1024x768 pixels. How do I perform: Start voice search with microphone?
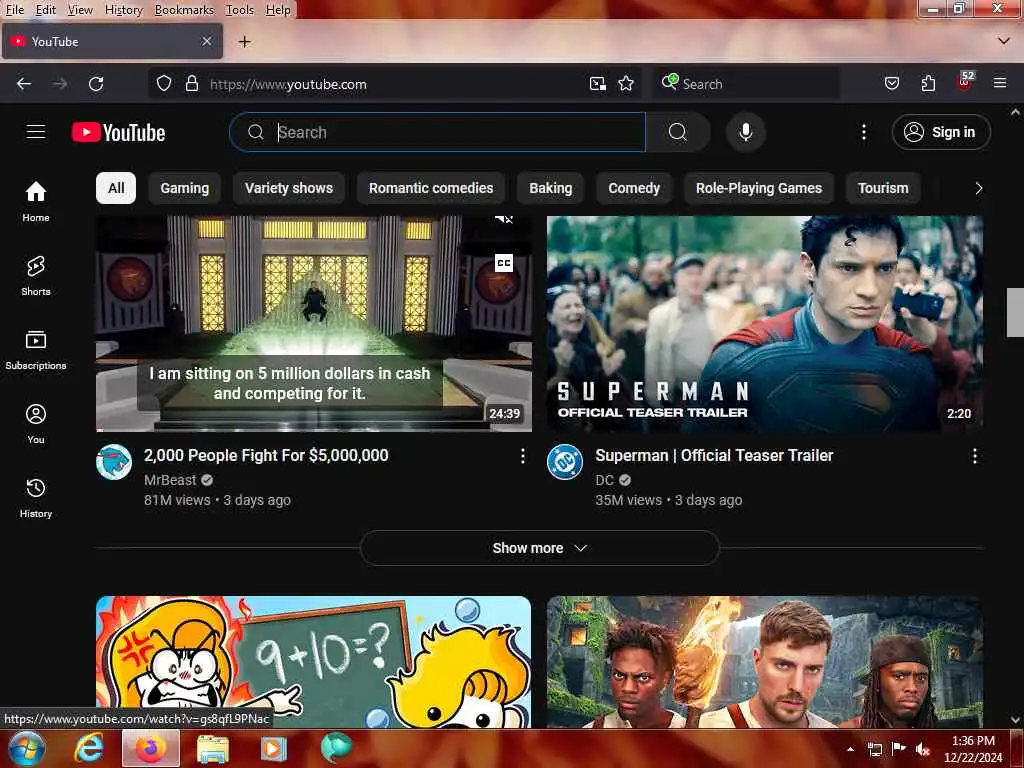coord(745,133)
